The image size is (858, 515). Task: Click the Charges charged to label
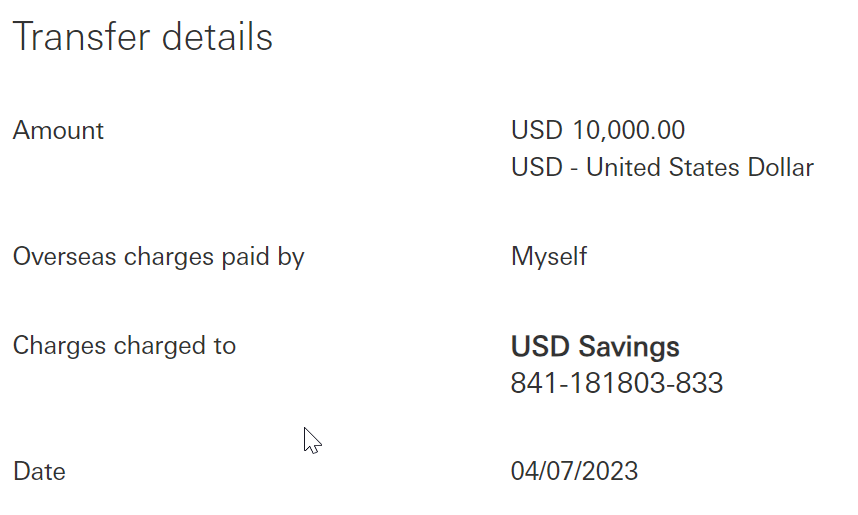(124, 346)
